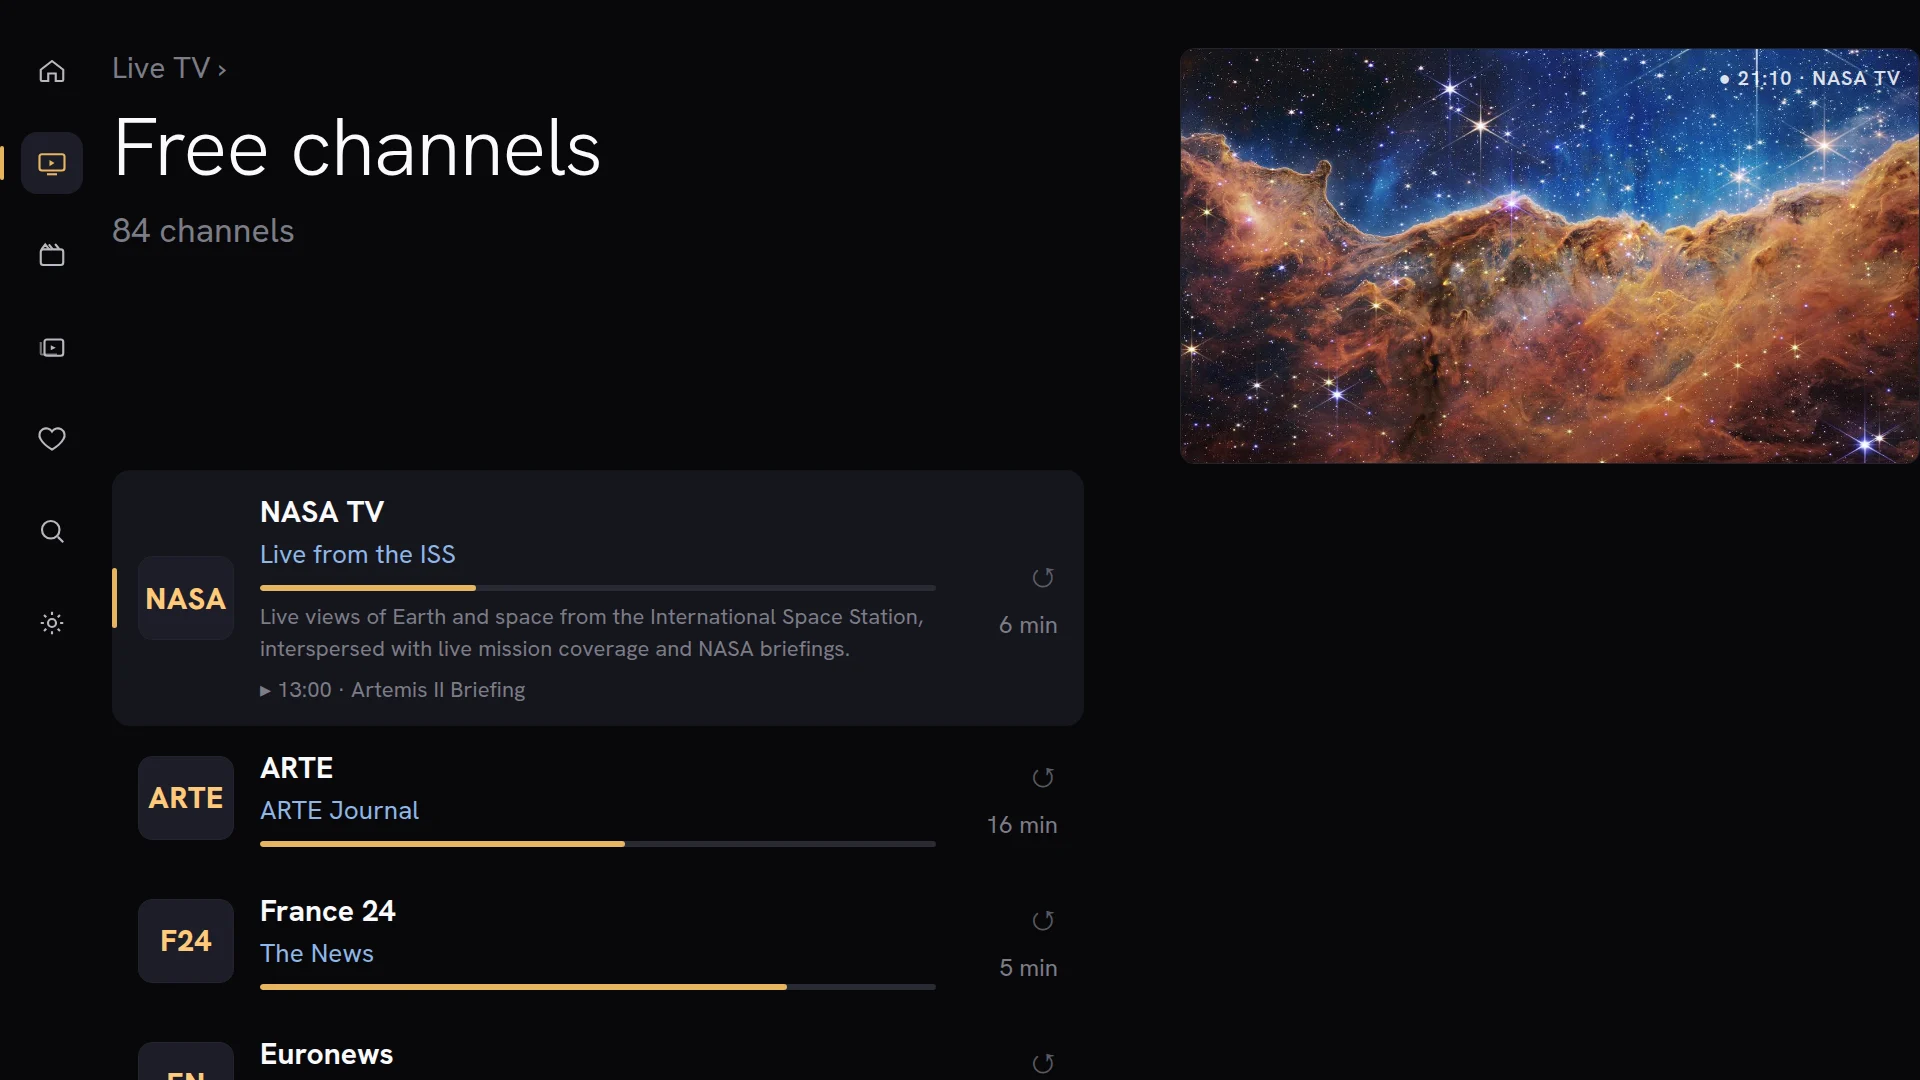Open the Recordings video library sidebar icon
1920x1080 pixels.
(52, 347)
